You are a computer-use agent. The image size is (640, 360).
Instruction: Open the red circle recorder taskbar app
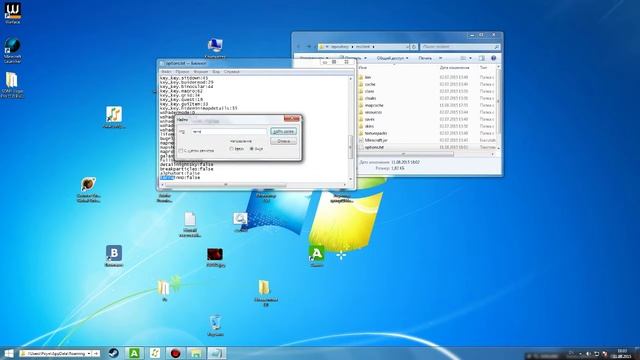tap(176, 353)
